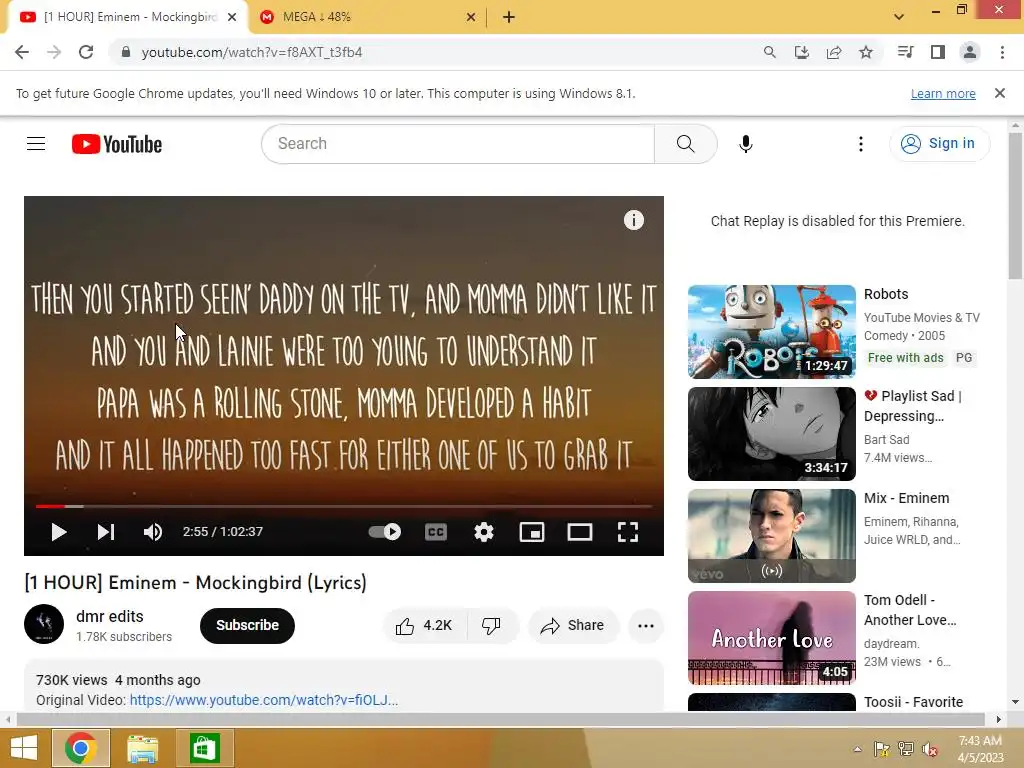Switch to theater mode icon
Screen dimensions: 1024x768
coord(580,532)
